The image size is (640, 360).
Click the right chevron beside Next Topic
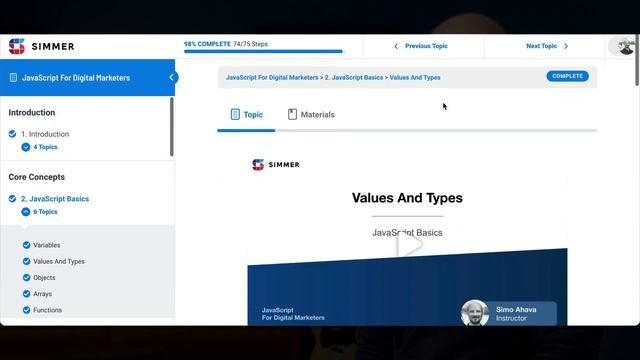tap(566, 46)
